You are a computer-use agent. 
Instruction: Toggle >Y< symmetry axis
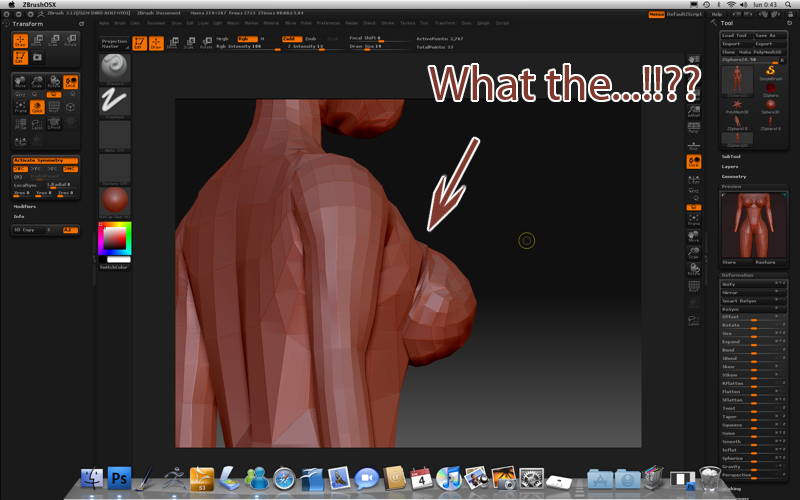(36, 168)
